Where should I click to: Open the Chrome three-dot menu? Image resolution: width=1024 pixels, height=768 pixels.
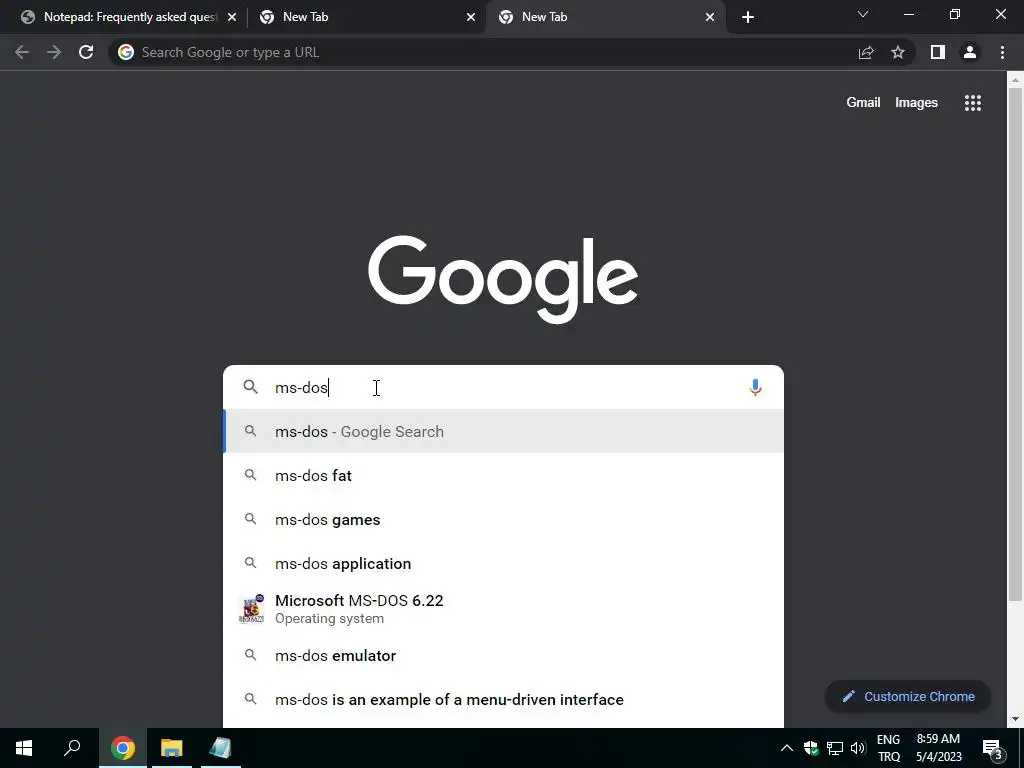[1002, 52]
